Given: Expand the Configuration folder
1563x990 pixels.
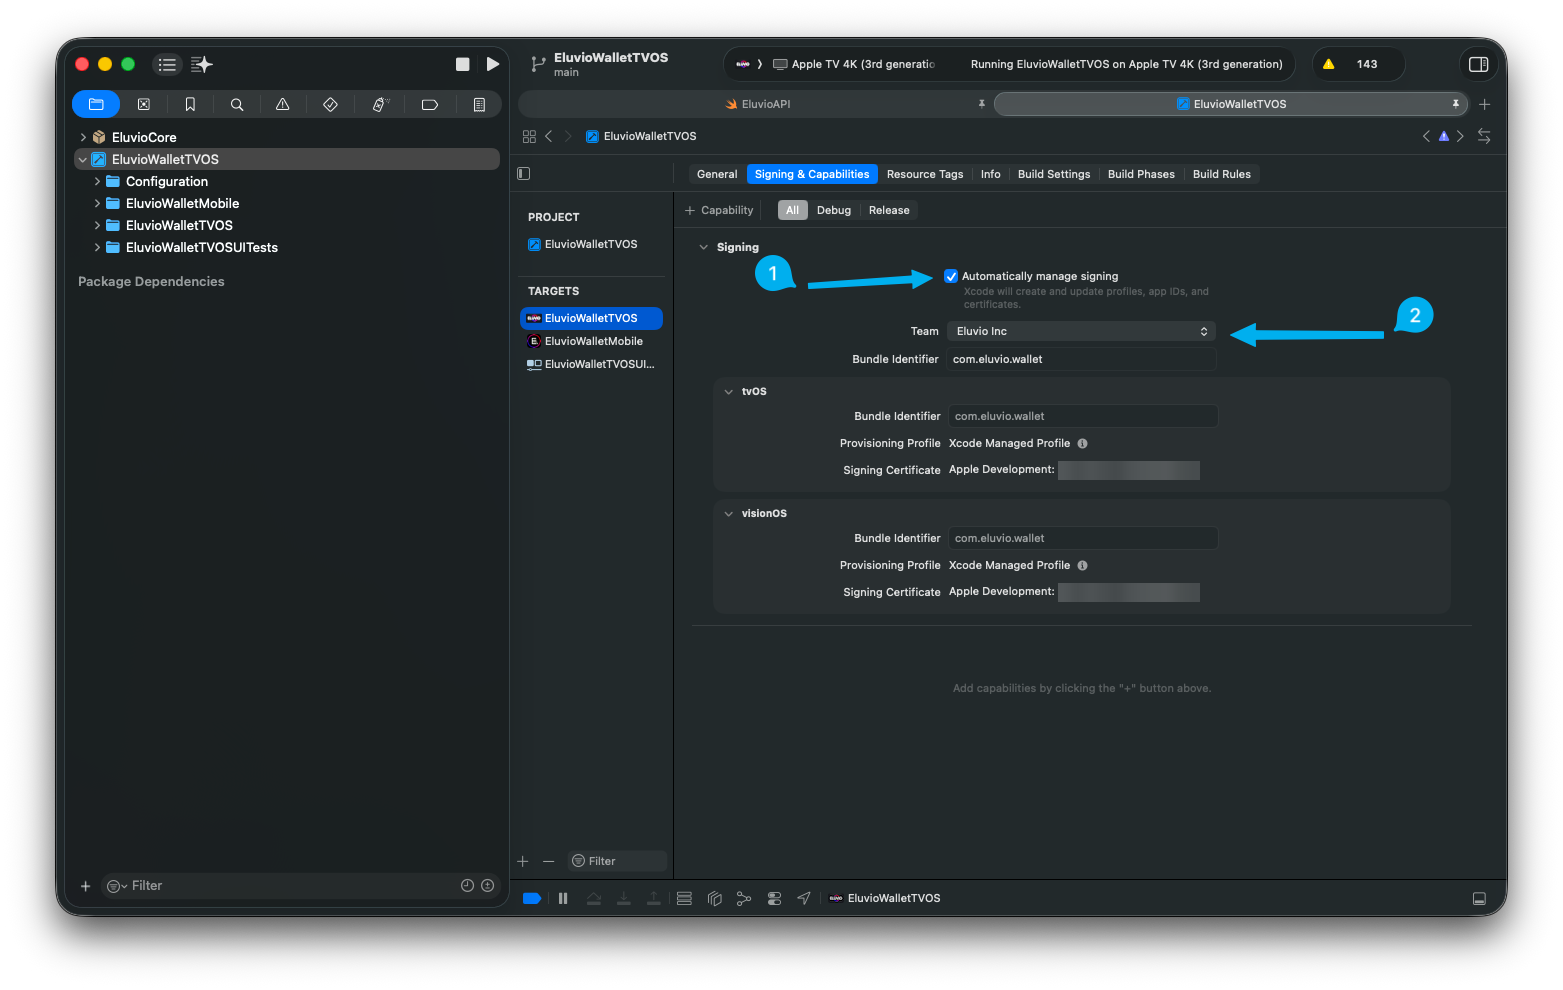Looking at the screenshot, I should click(x=97, y=181).
